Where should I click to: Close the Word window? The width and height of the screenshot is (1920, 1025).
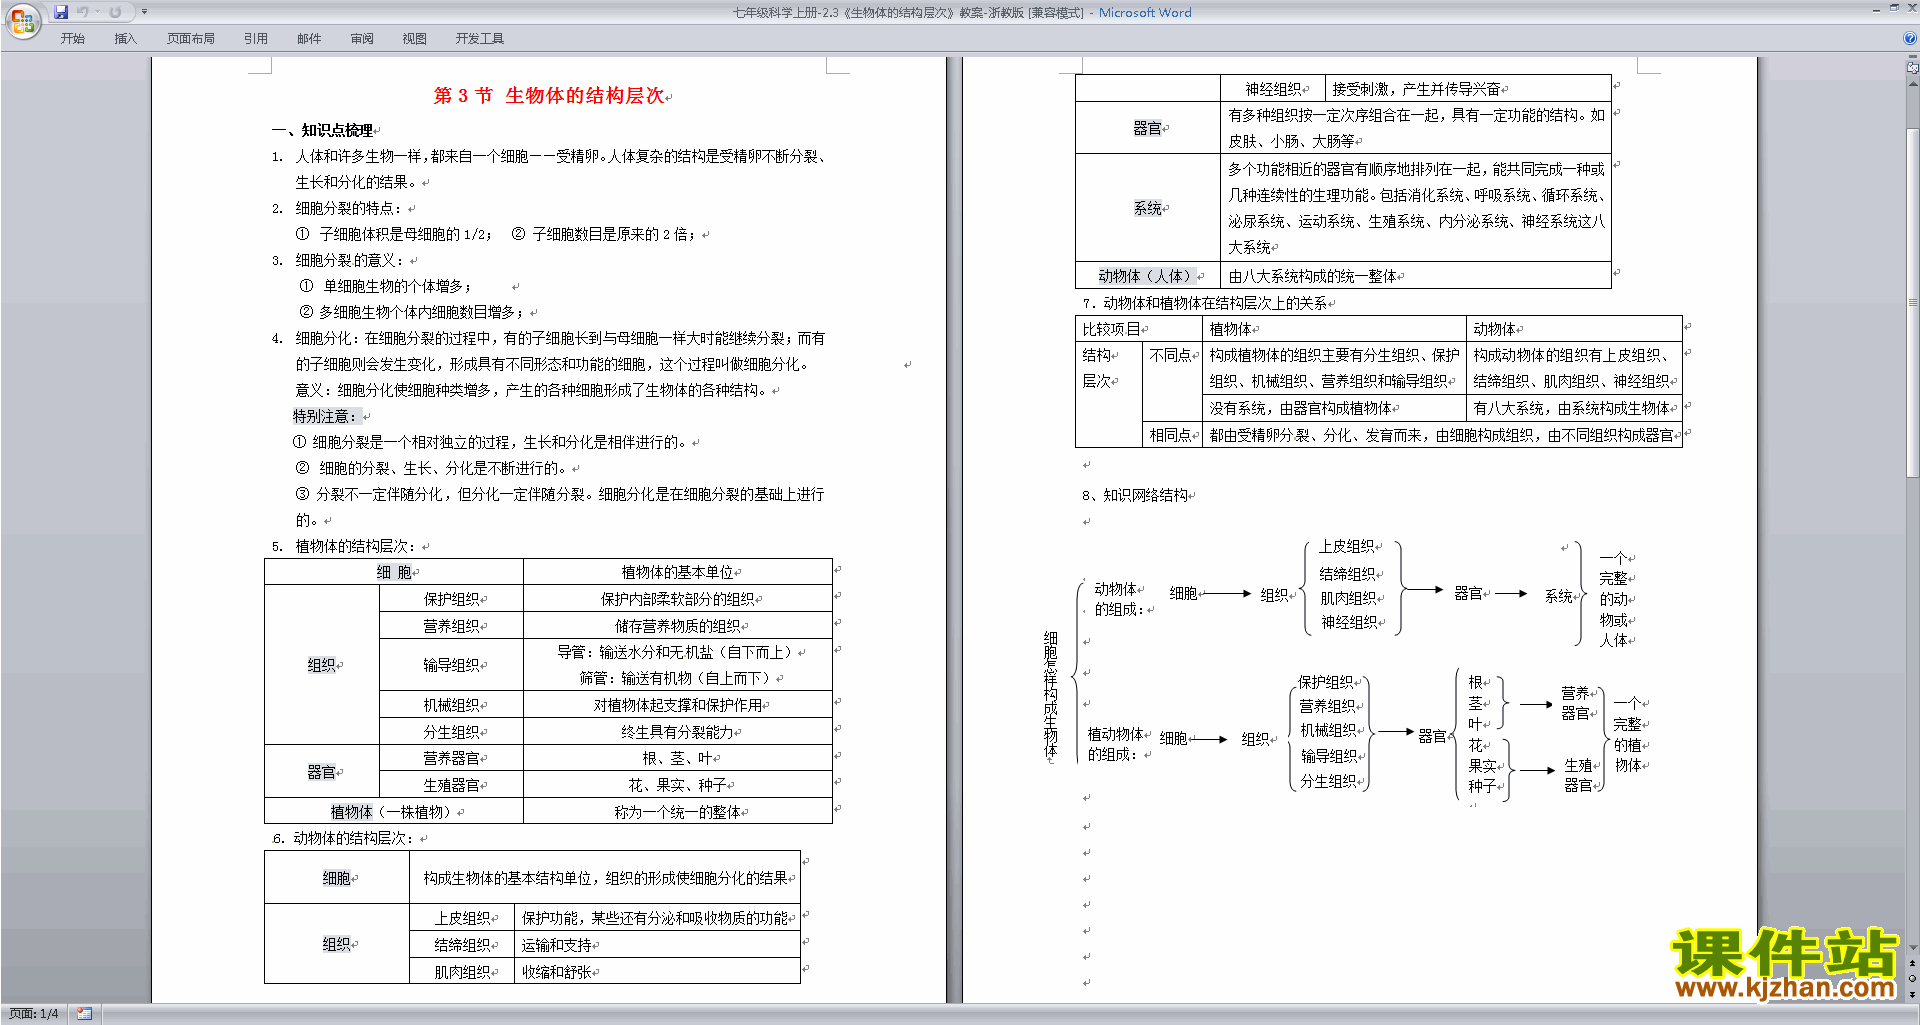click(x=1911, y=8)
